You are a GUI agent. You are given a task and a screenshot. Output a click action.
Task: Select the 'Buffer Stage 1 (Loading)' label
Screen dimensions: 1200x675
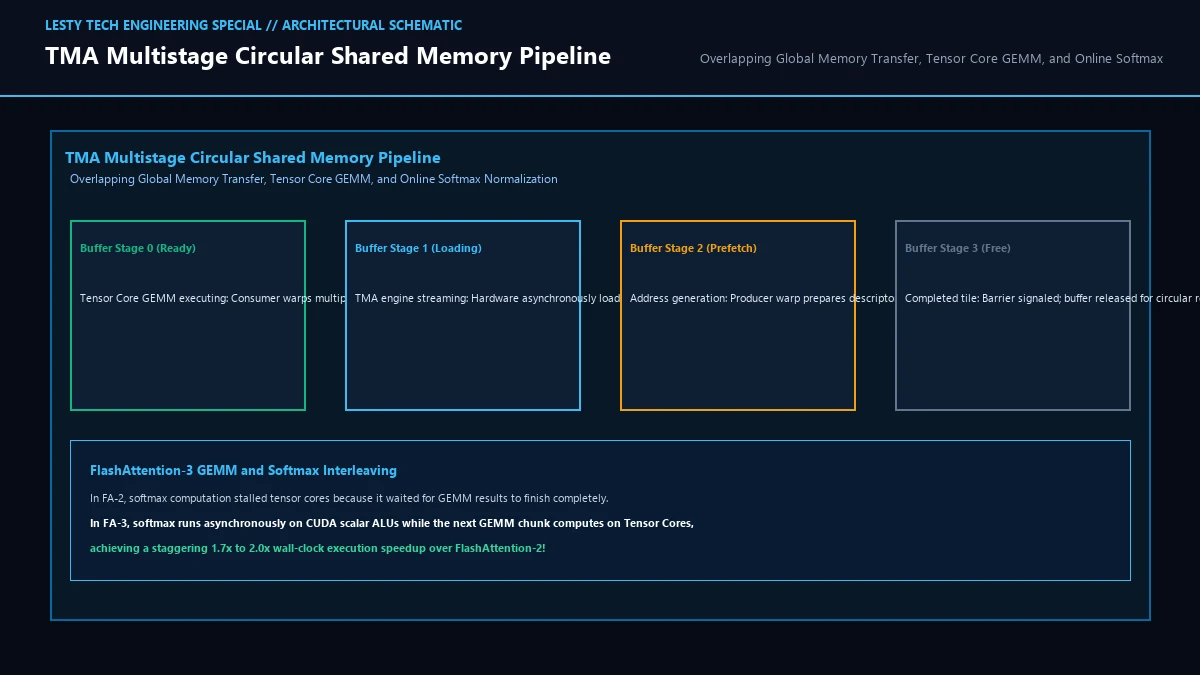pyautogui.click(x=418, y=248)
